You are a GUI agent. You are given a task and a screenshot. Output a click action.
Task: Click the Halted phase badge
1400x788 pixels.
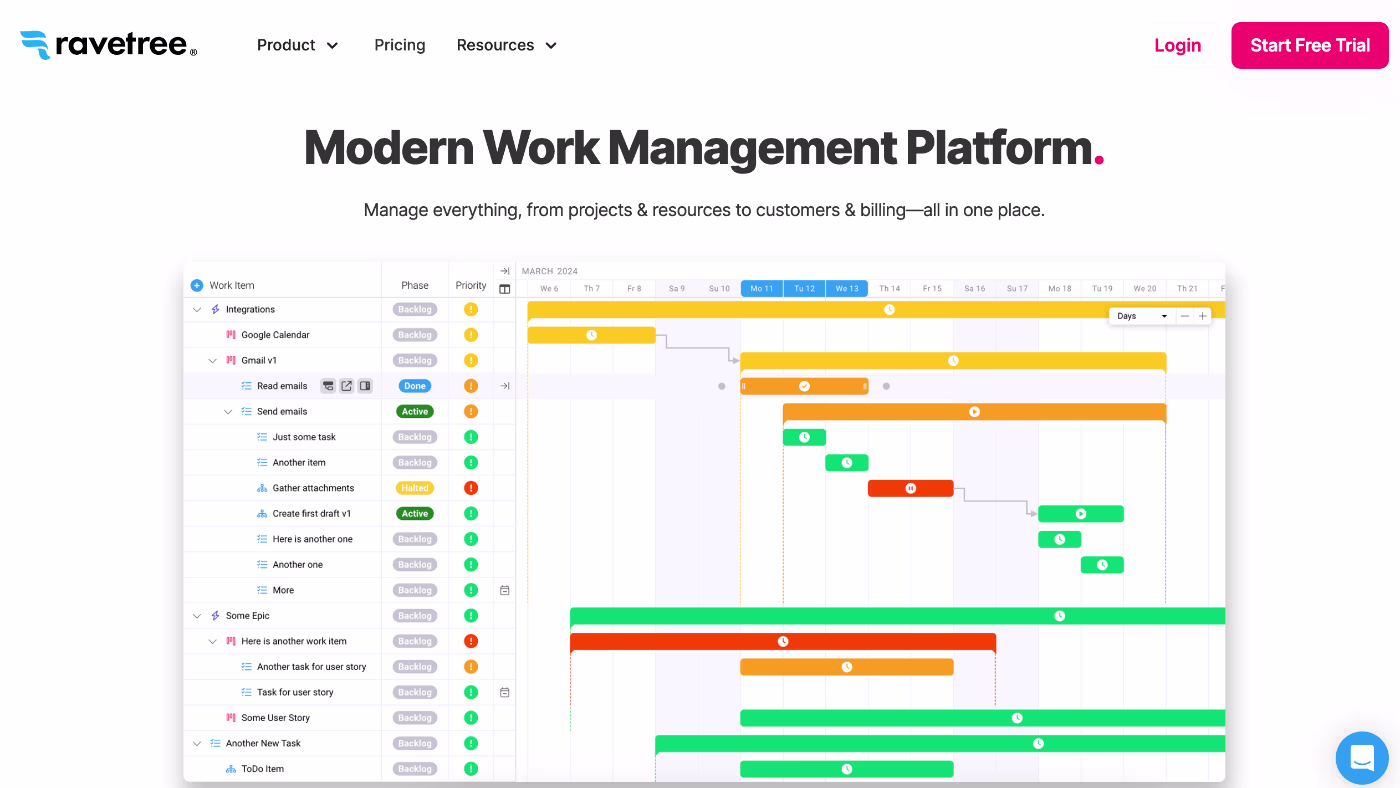414,488
